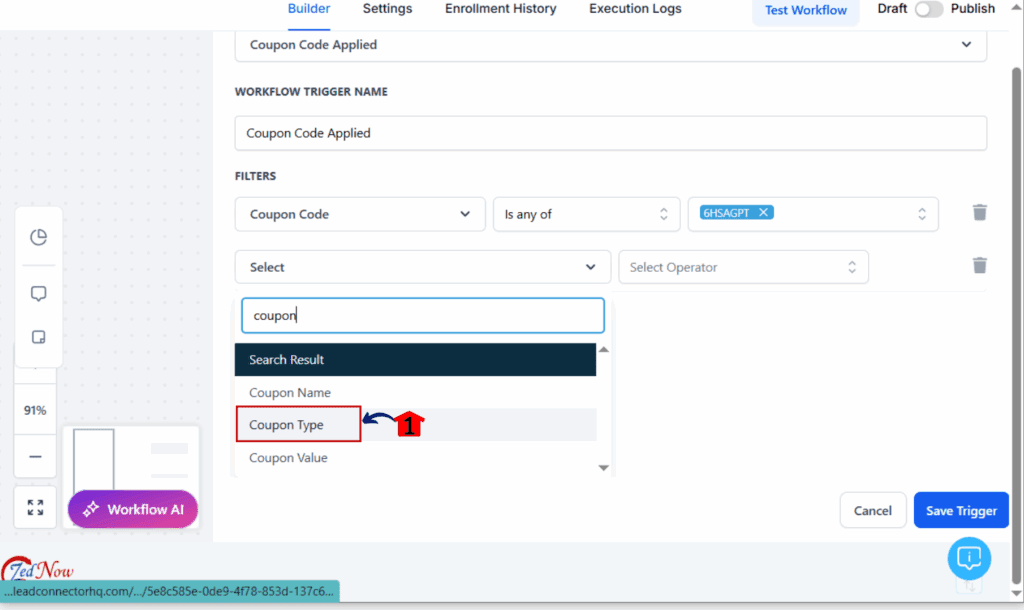Switch to the Settings tab
Image resolution: width=1024 pixels, height=610 pixels.
[x=387, y=9]
